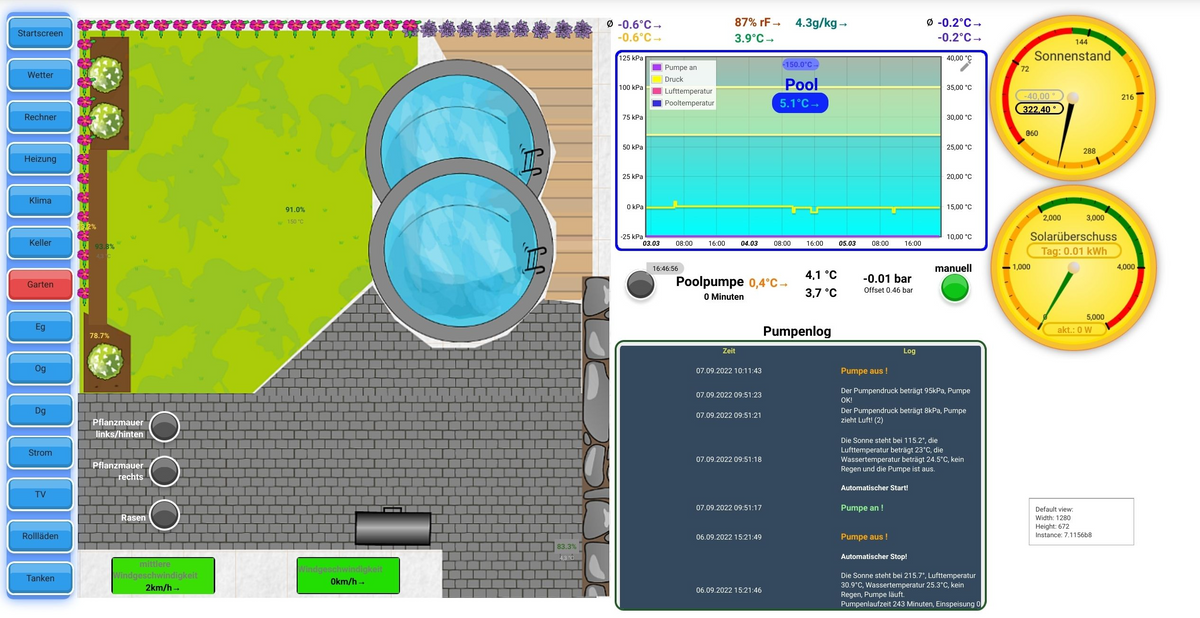The image size is (1200, 618).
Task: Open the Wetter view
Action: coord(41,75)
